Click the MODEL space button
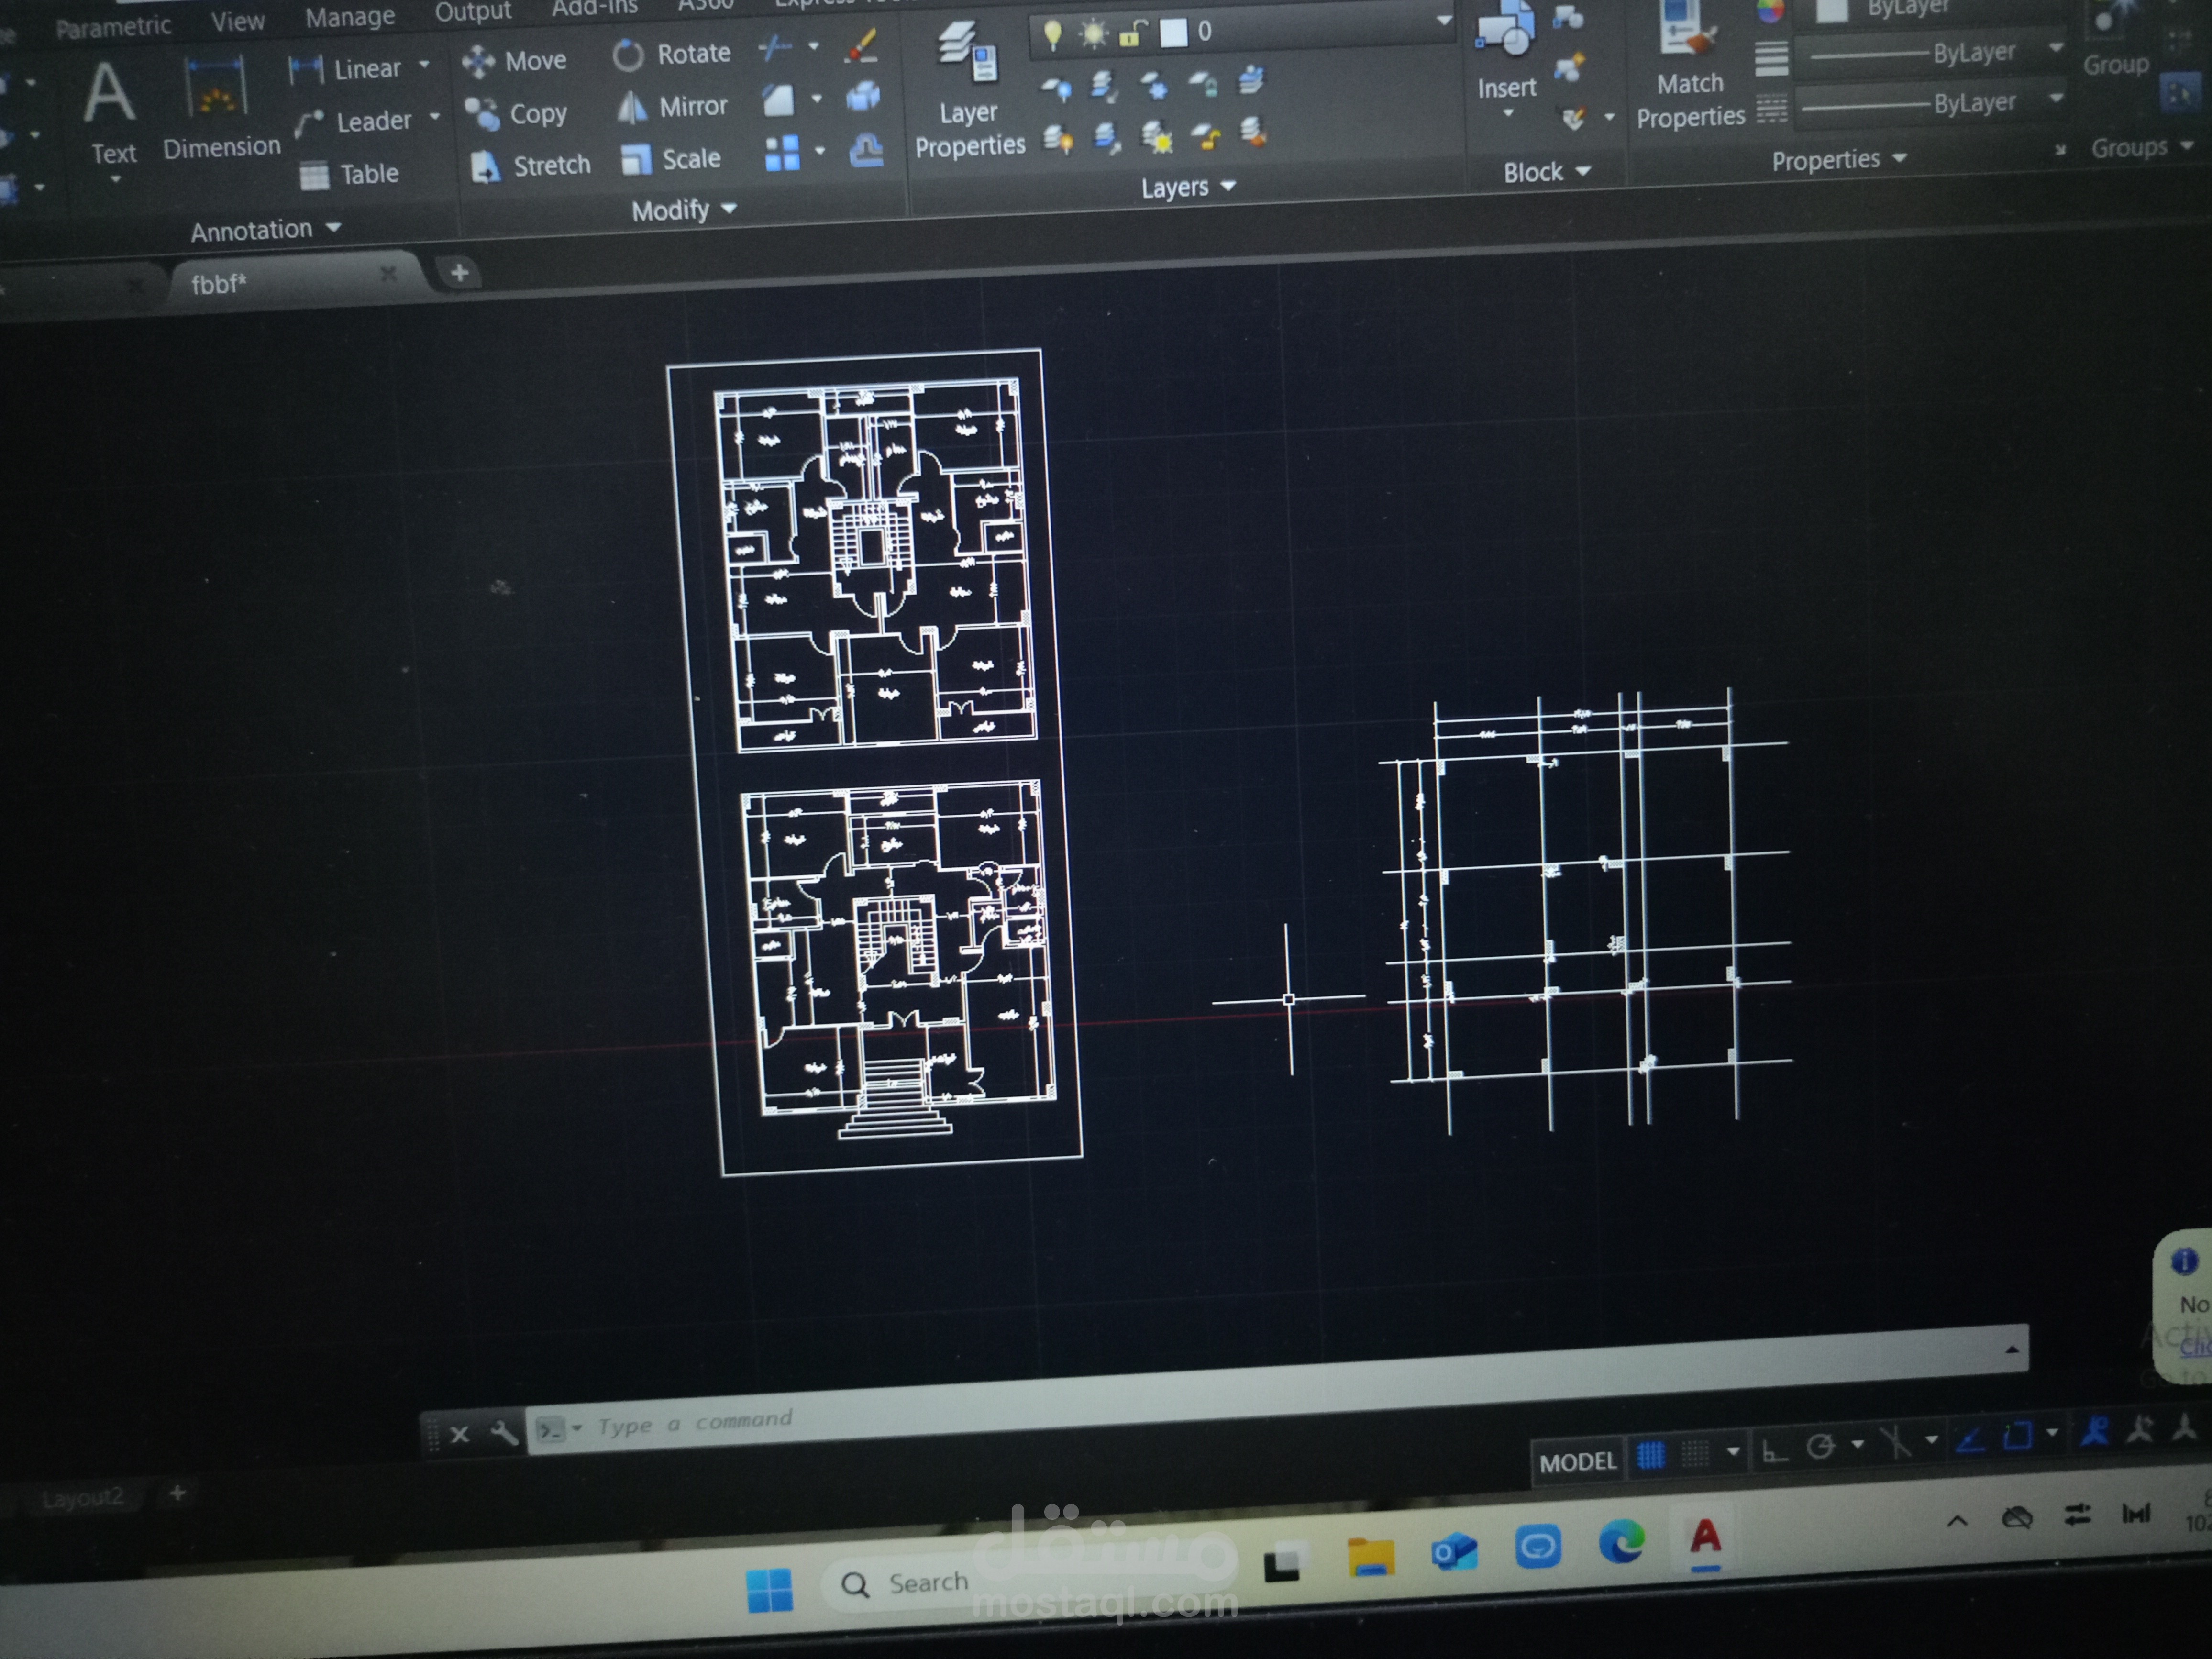The width and height of the screenshot is (2212, 1659). tap(1578, 1462)
